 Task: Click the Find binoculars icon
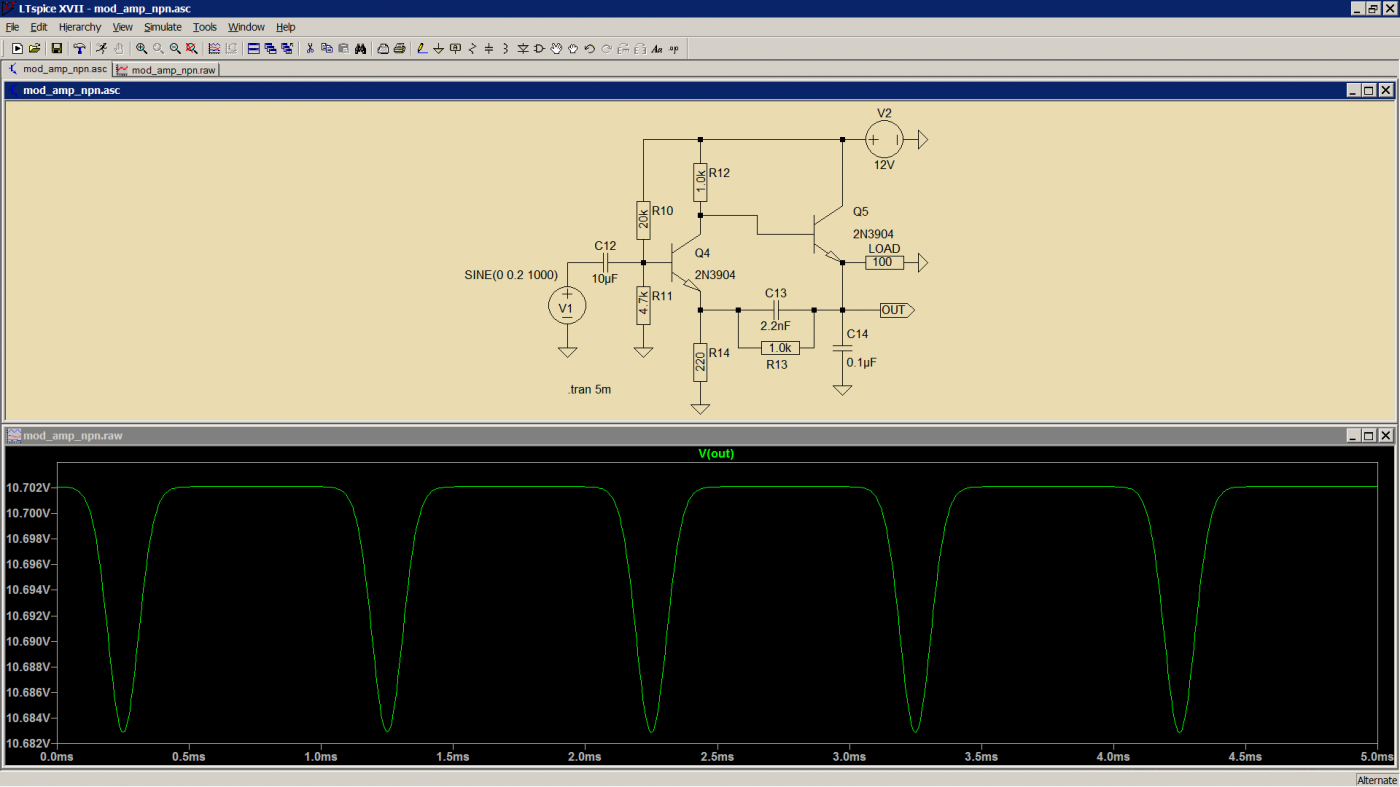click(360, 48)
